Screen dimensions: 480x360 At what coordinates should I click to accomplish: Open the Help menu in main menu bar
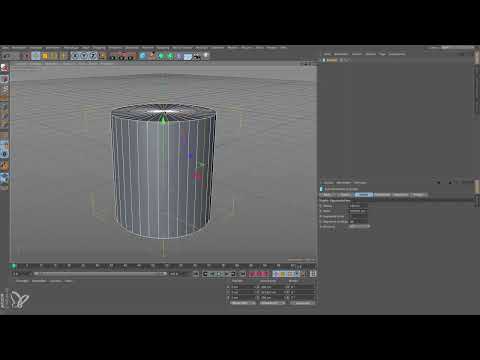284,48
